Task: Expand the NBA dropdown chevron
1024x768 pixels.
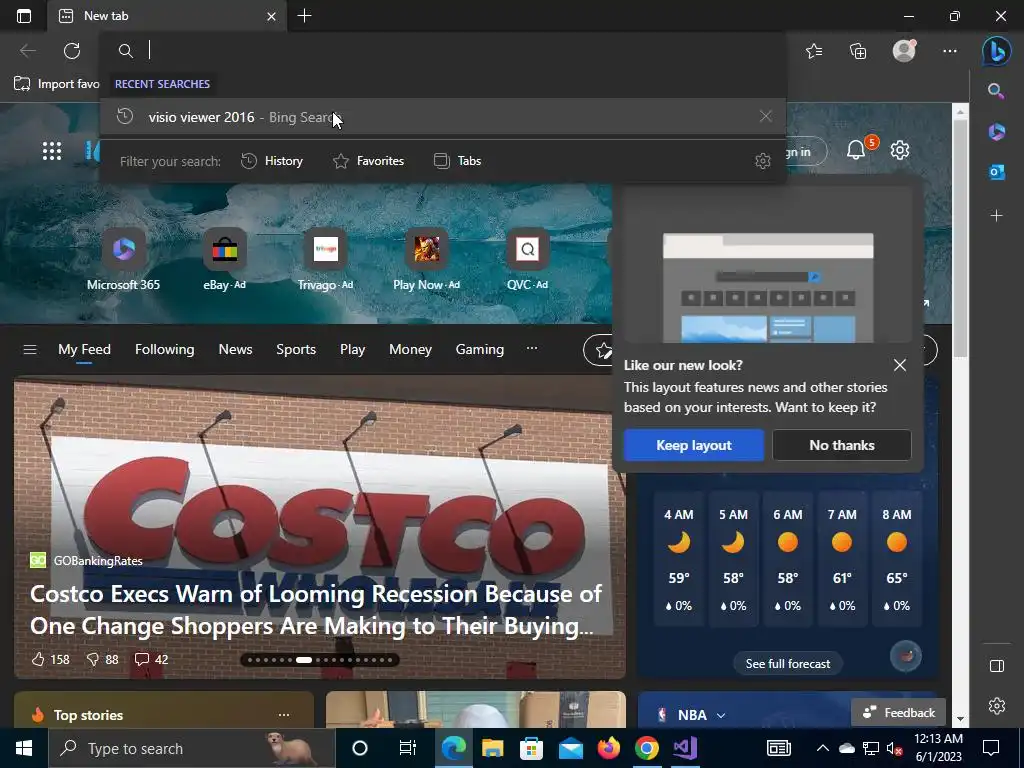Action: coord(721,716)
